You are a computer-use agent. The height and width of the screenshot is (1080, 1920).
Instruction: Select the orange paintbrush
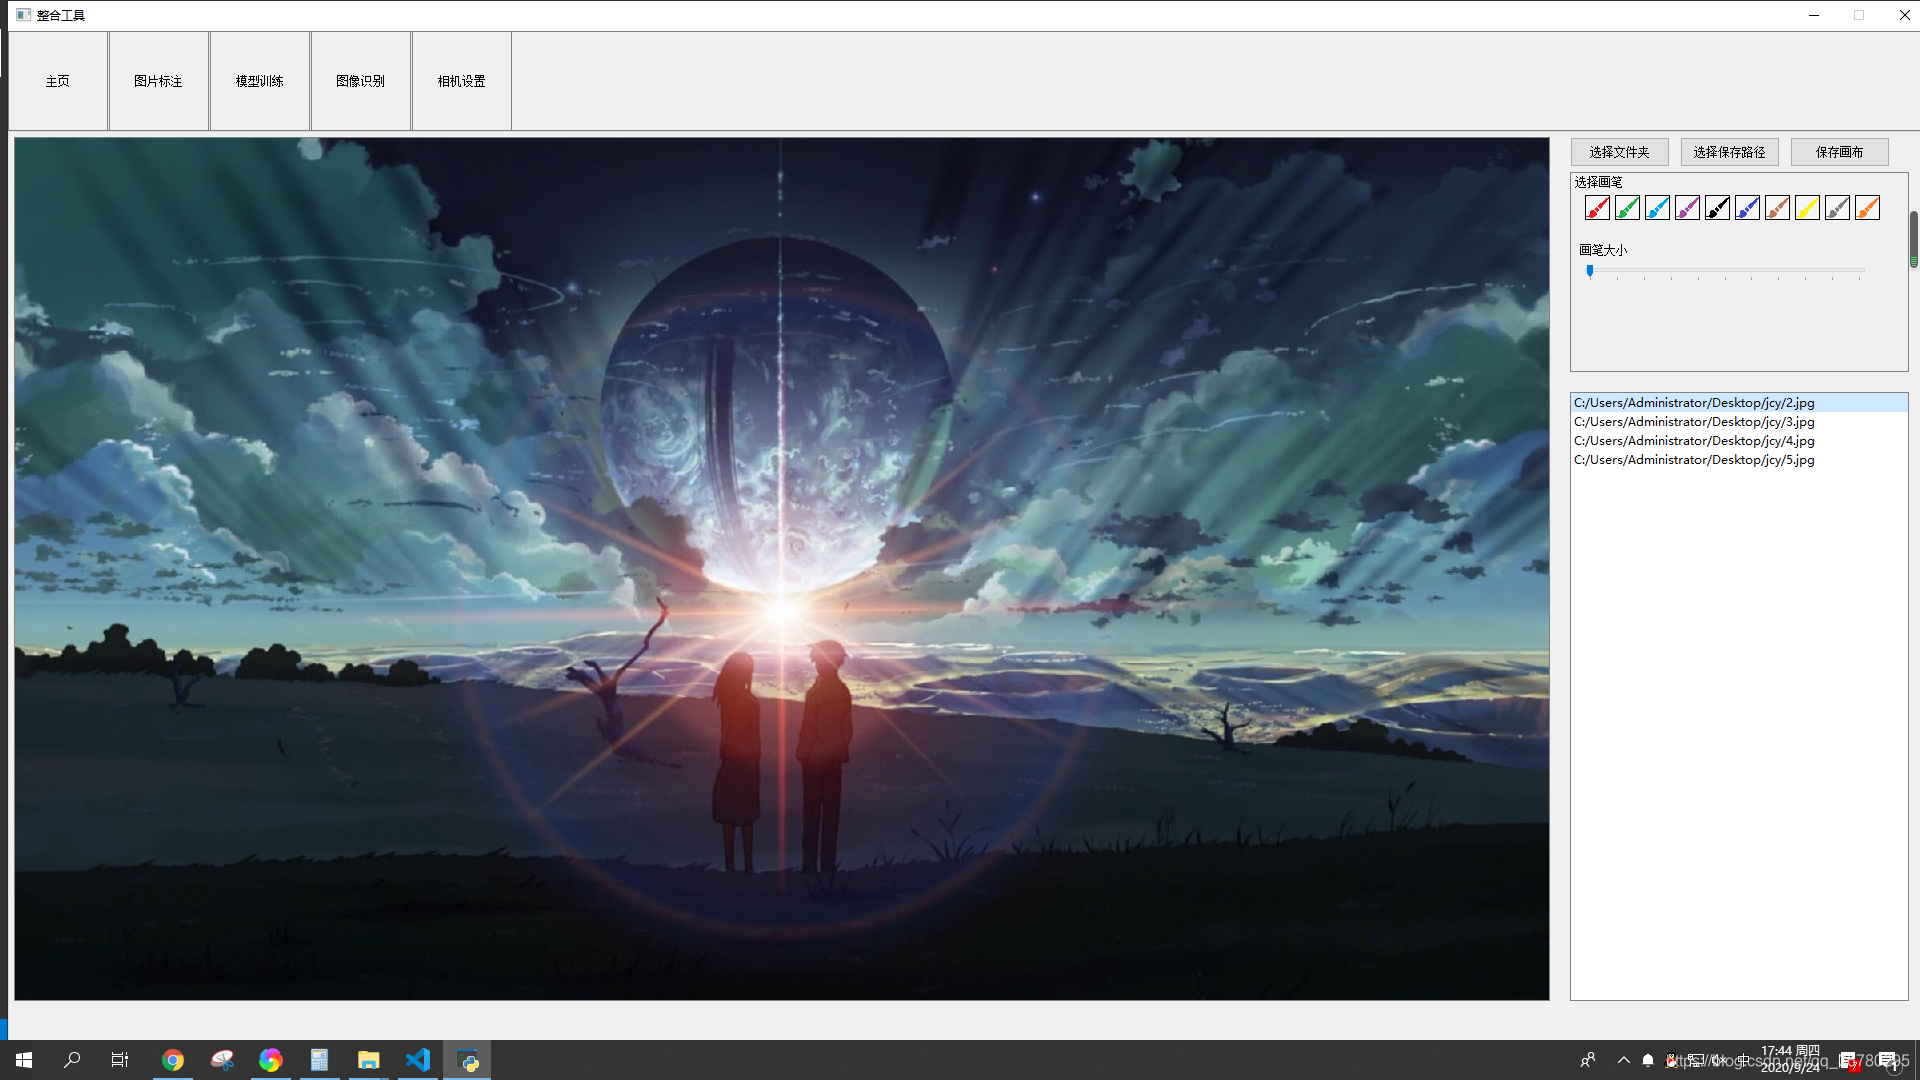pyautogui.click(x=1867, y=208)
